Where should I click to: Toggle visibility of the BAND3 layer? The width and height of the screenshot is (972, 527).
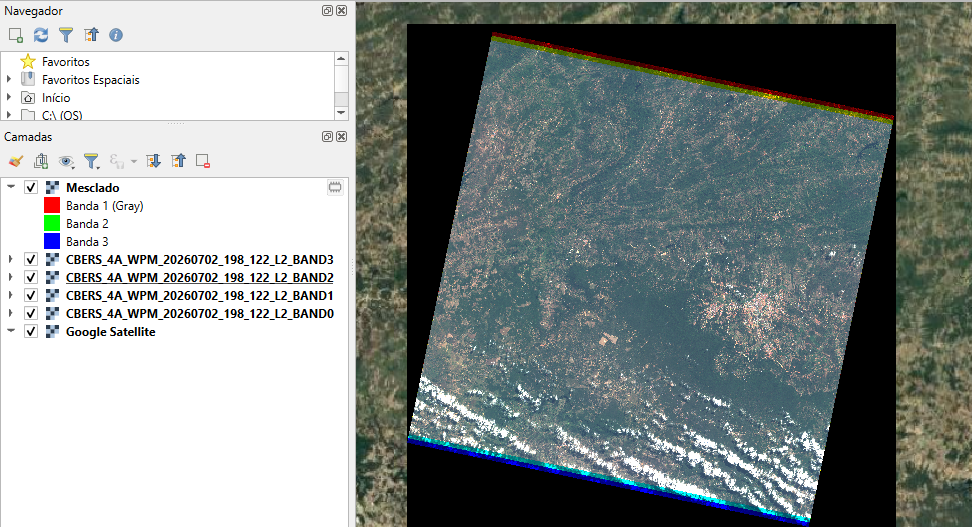click(x=31, y=259)
